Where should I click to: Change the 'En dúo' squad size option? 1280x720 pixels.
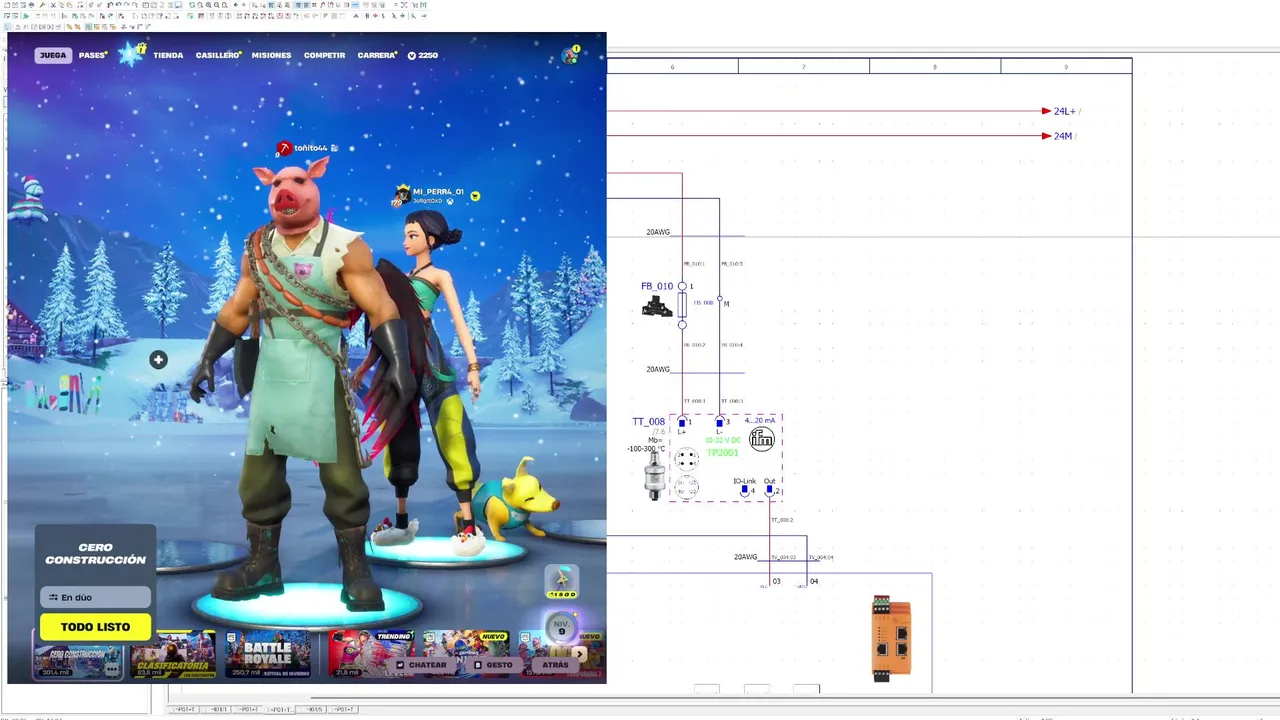coord(95,597)
